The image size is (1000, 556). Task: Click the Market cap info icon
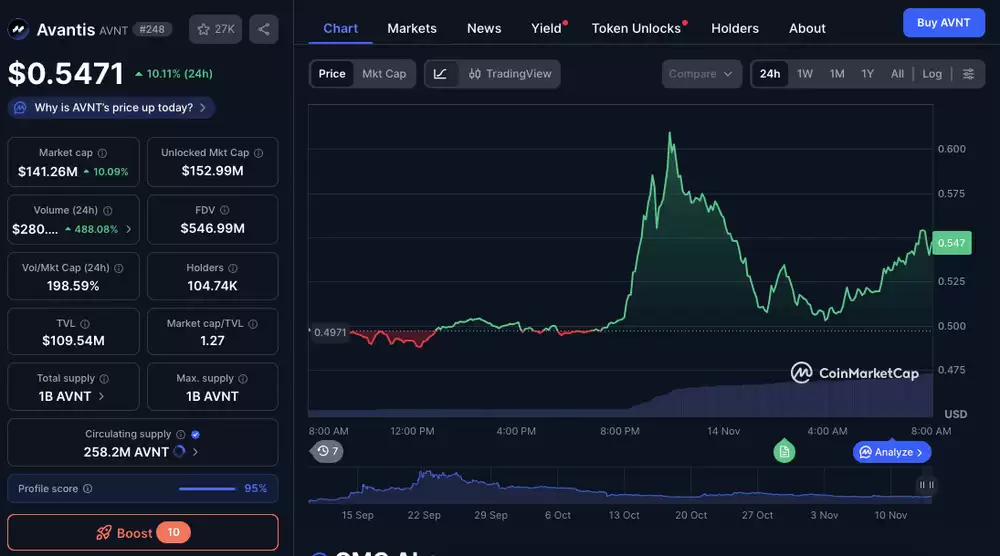pos(102,153)
